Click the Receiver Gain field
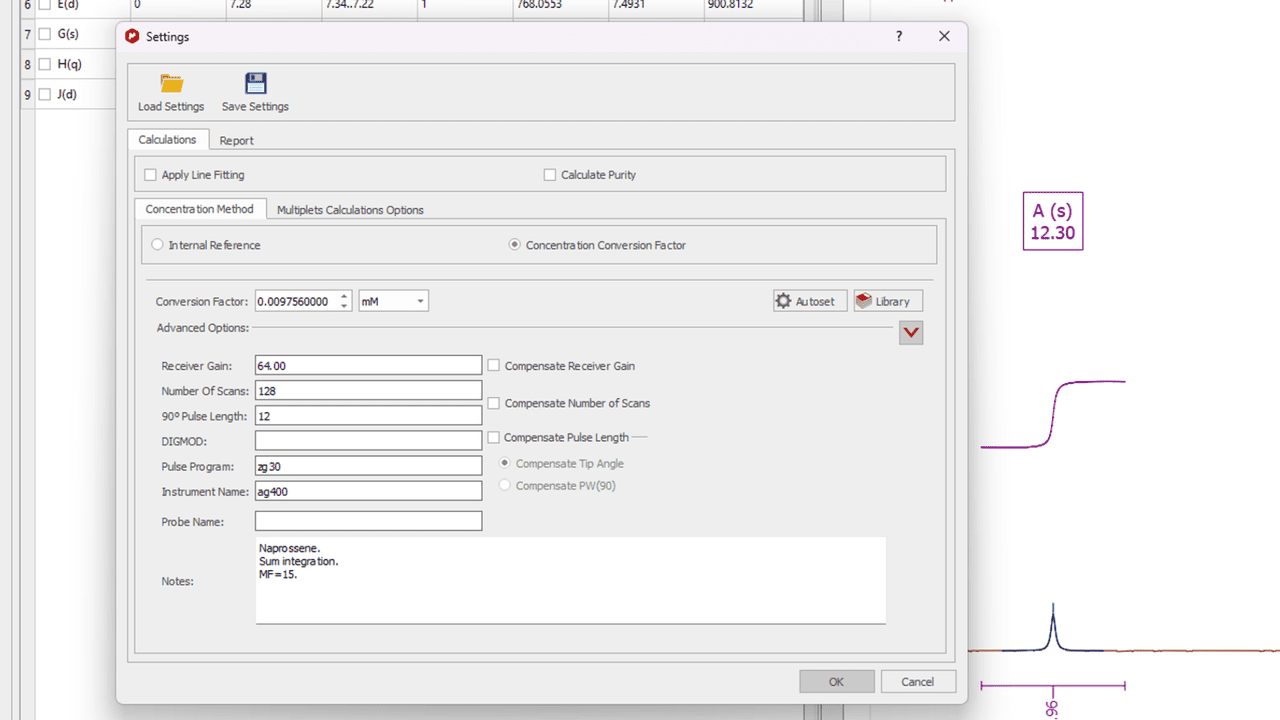Screen dimensions: 1280x720 click(368, 366)
